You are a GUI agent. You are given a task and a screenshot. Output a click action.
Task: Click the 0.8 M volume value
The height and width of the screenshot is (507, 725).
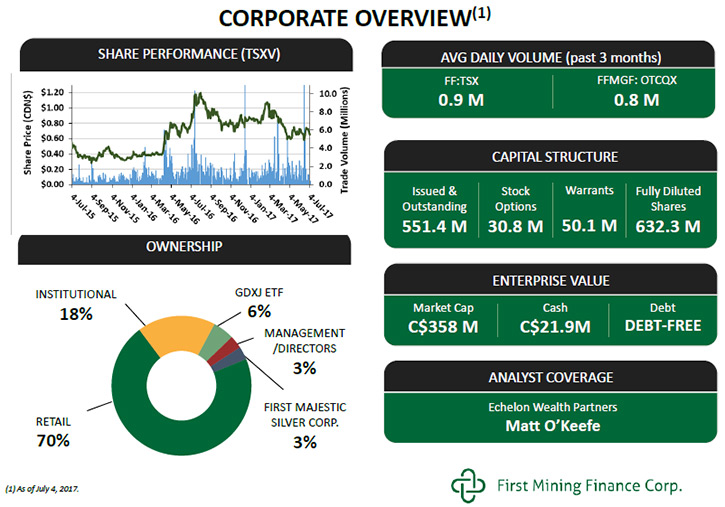(x=636, y=99)
